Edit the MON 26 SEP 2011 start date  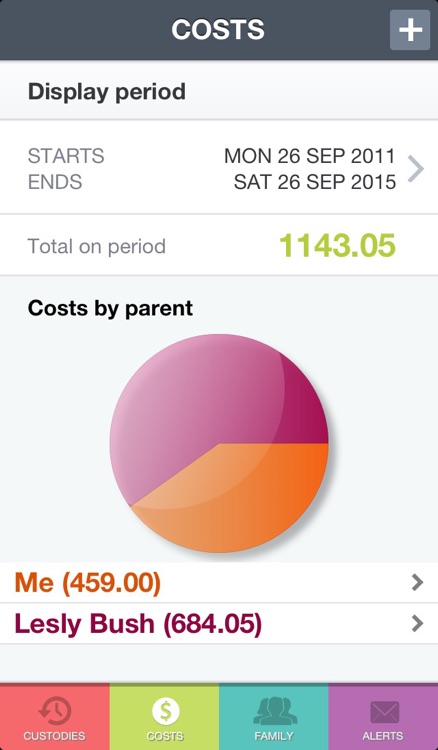point(310,156)
